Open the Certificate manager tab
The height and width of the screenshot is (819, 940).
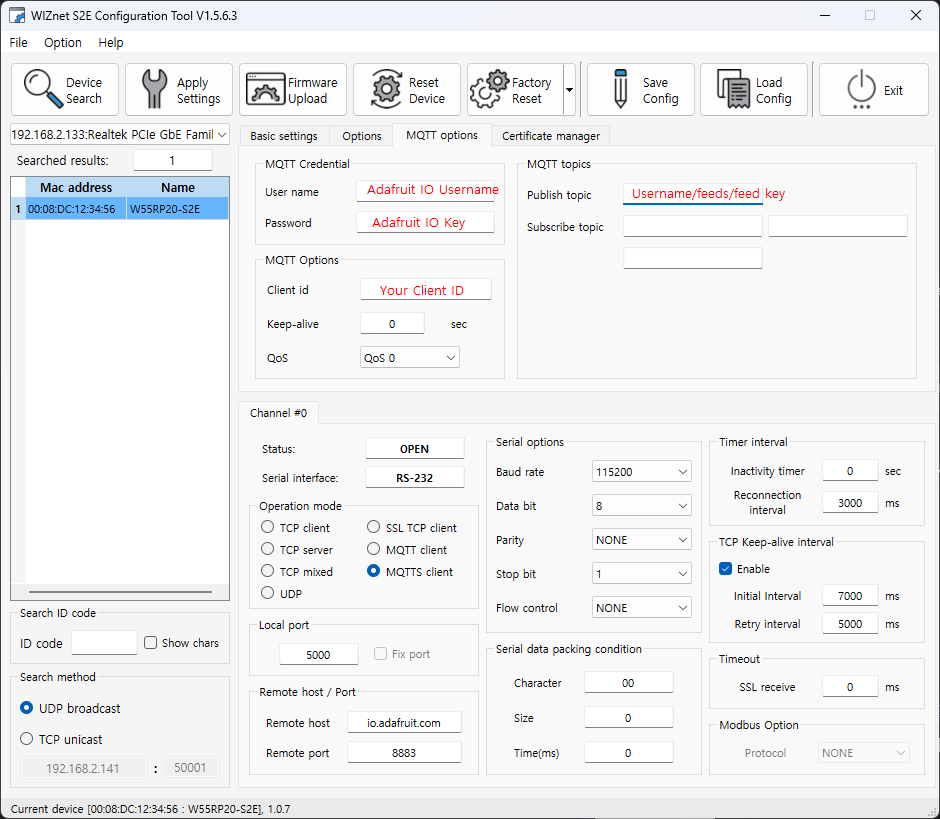pos(551,136)
